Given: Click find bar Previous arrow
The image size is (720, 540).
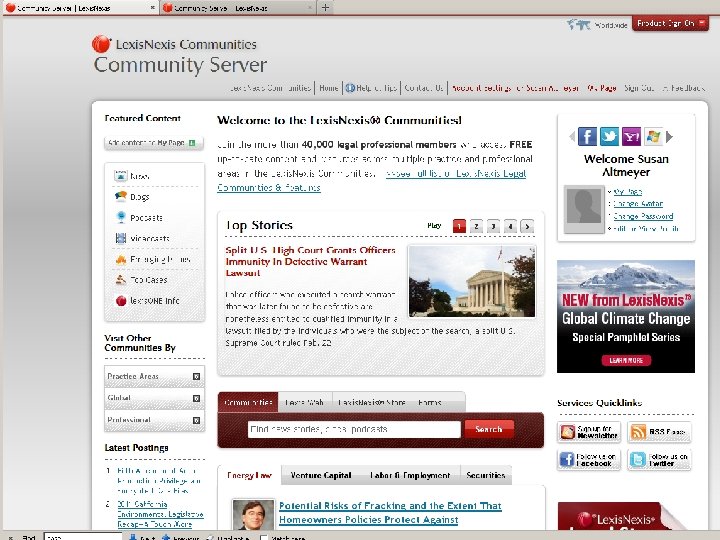Looking at the screenshot, I should tap(180, 537).
